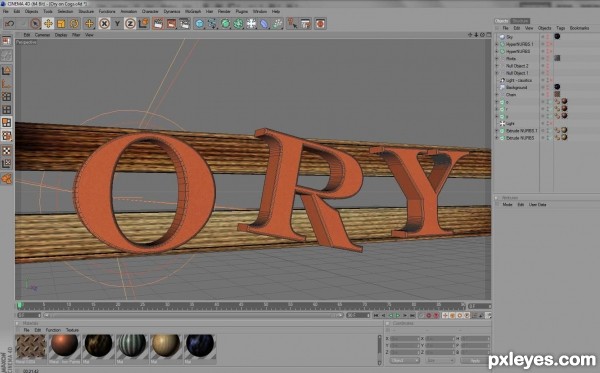600x373 pixels.
Task: Go to the end of animation
Action: pos(412,316)
